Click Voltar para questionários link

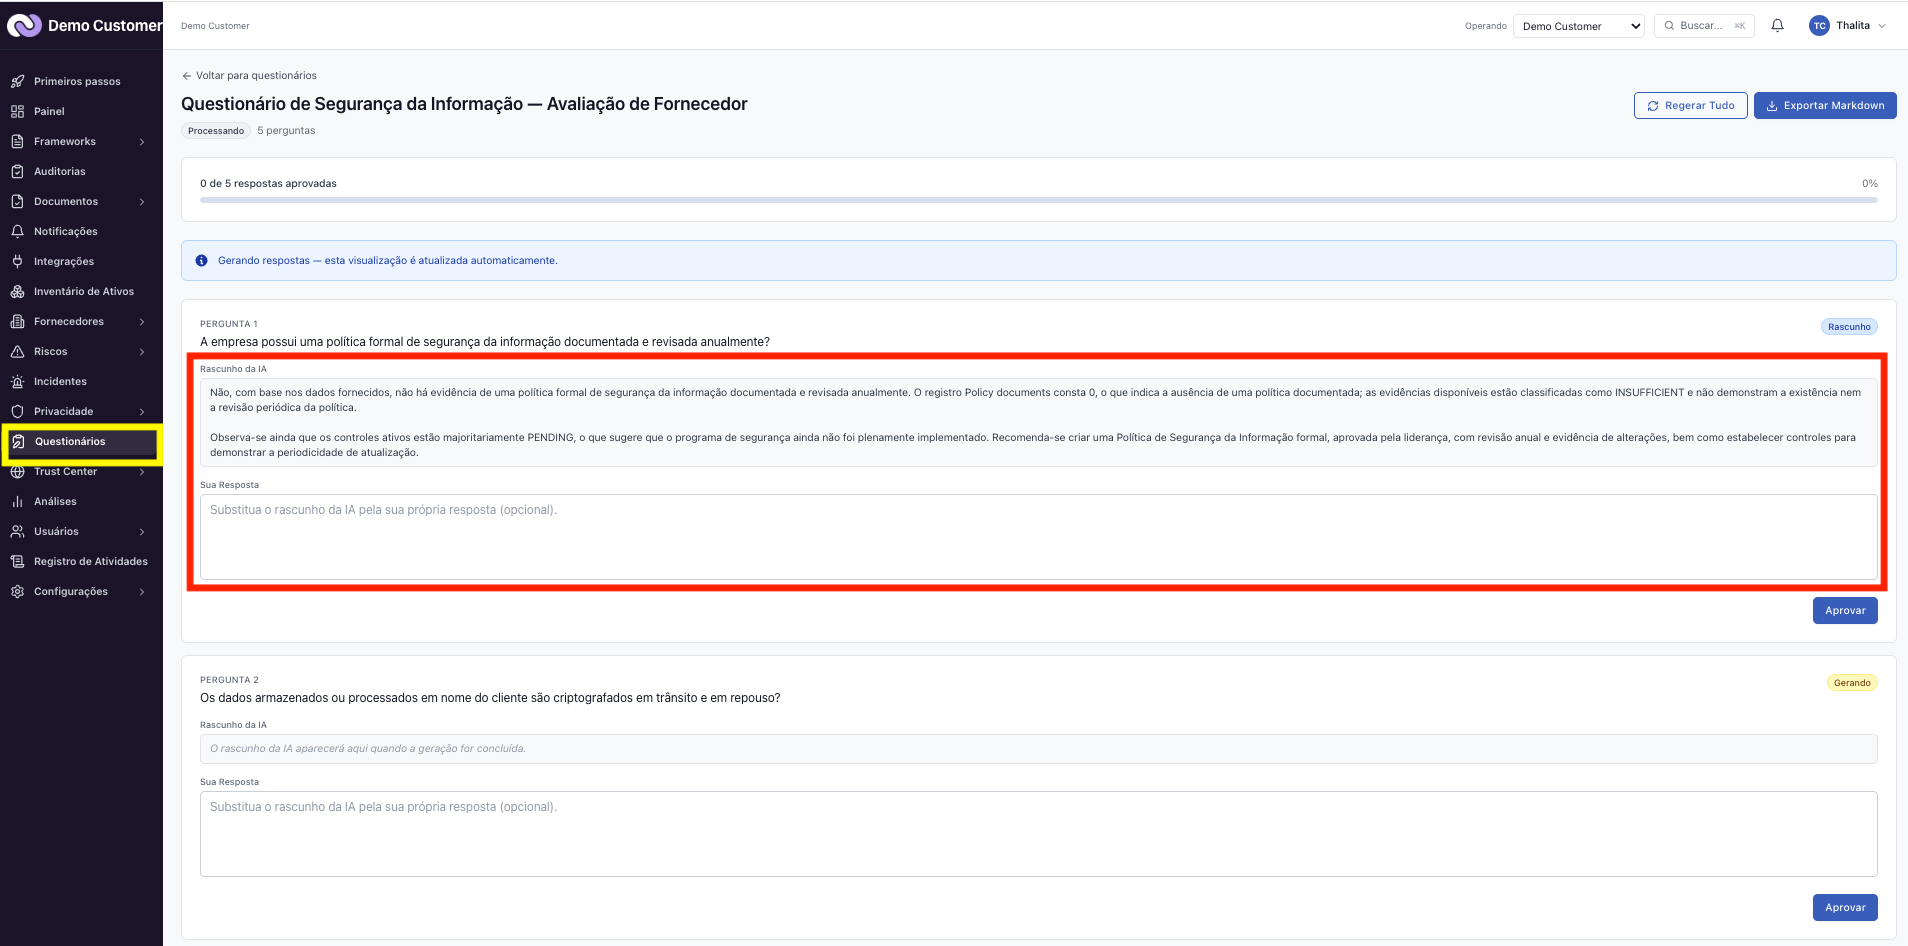[249, 76]
